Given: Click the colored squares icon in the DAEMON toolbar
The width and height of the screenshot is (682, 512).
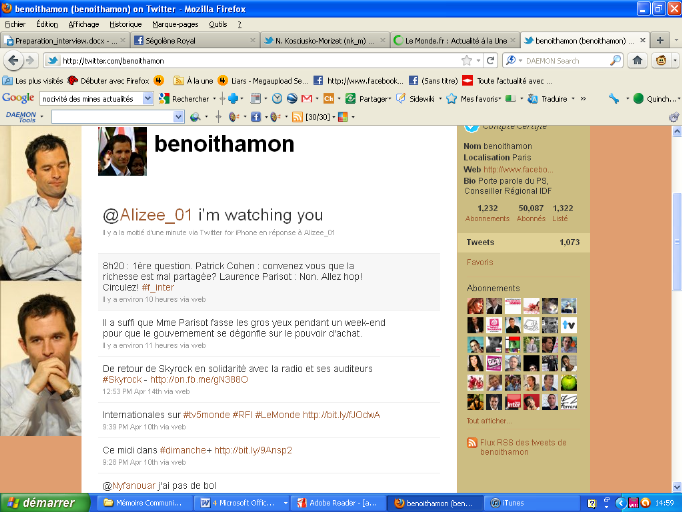Looking at the screenshot, I should tap(343, 117).
